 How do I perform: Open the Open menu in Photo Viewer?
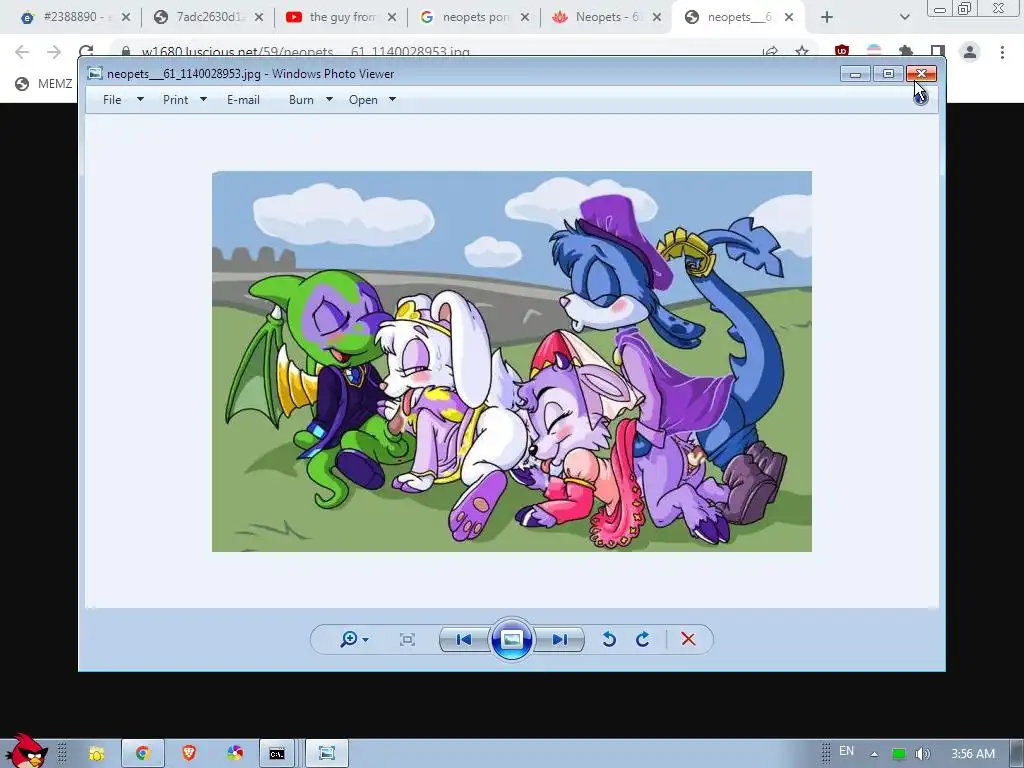363,100
